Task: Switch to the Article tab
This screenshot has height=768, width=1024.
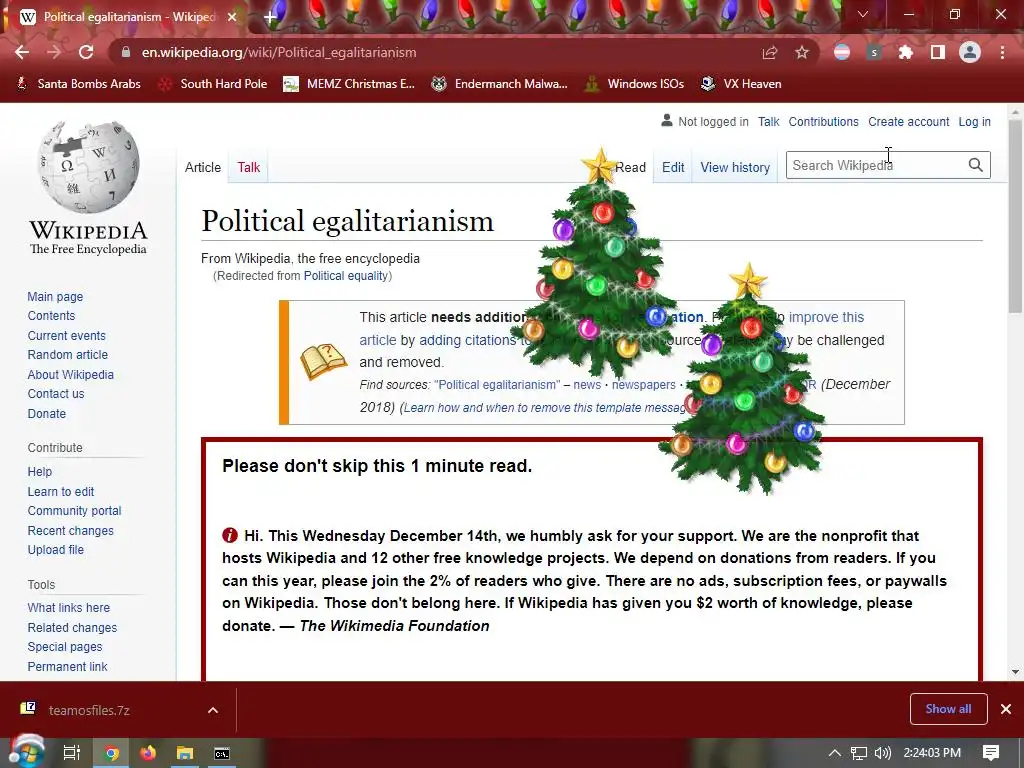Action: point(203,167)
